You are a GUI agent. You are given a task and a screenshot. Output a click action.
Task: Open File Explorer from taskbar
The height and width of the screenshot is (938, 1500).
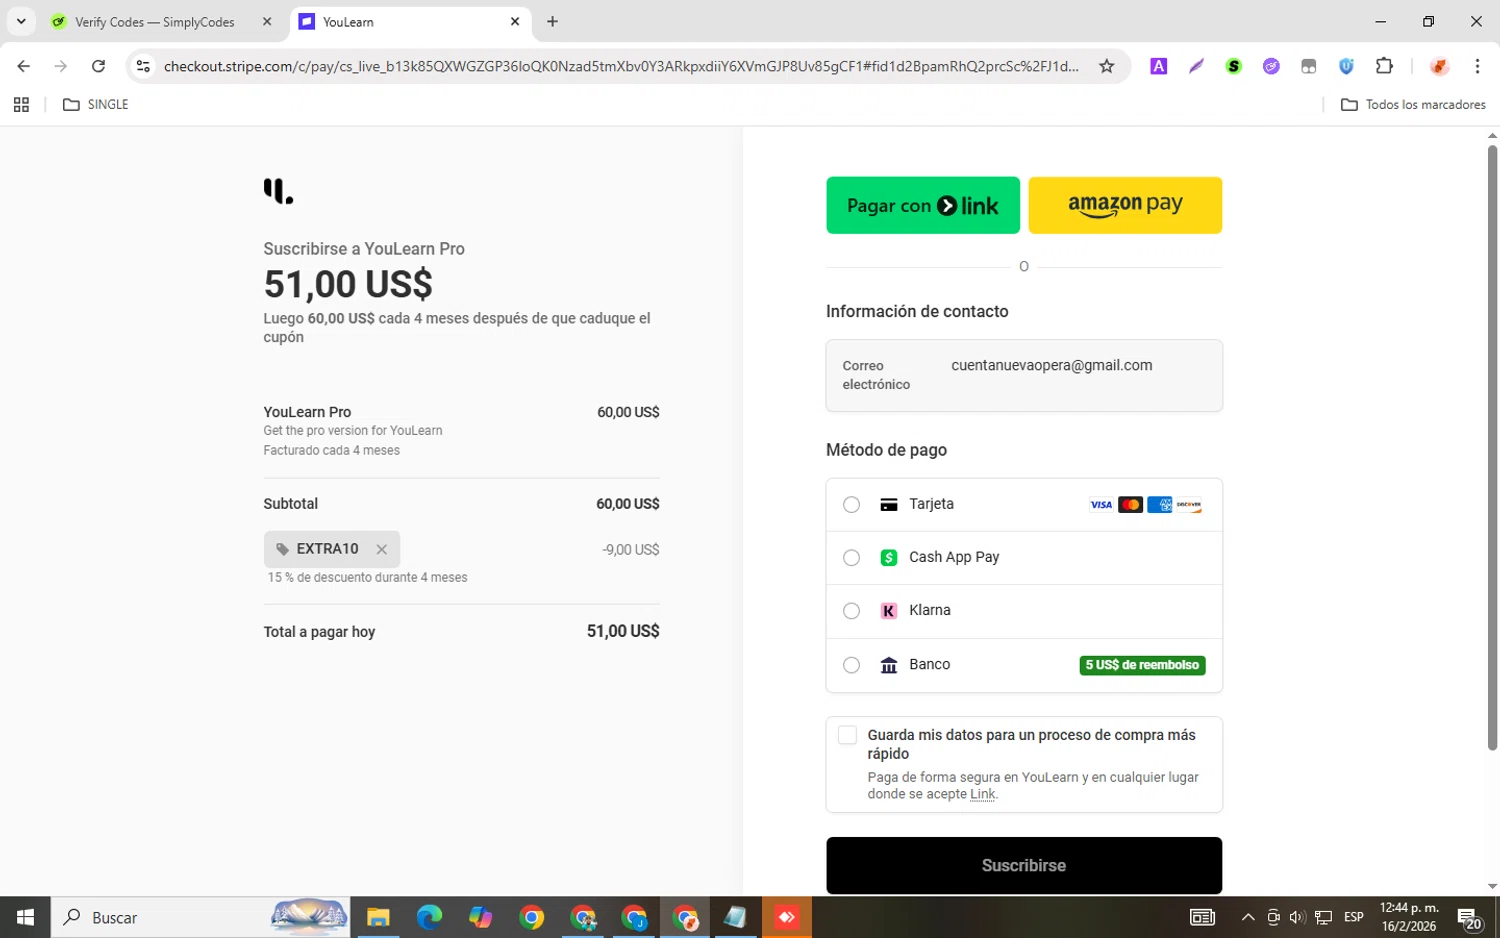[x=377, y=917]
